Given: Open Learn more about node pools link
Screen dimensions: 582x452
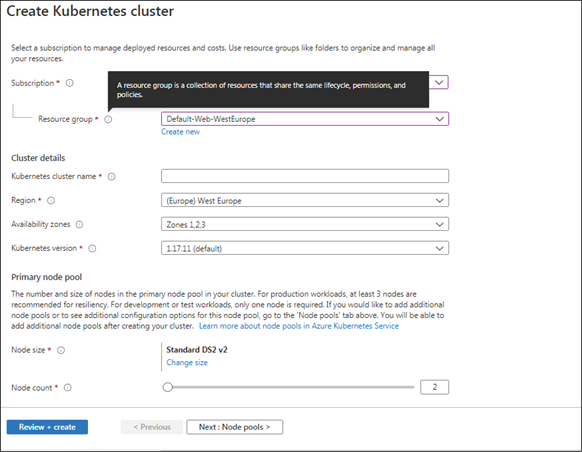Looking at the screenshot, I should [299, 326].
